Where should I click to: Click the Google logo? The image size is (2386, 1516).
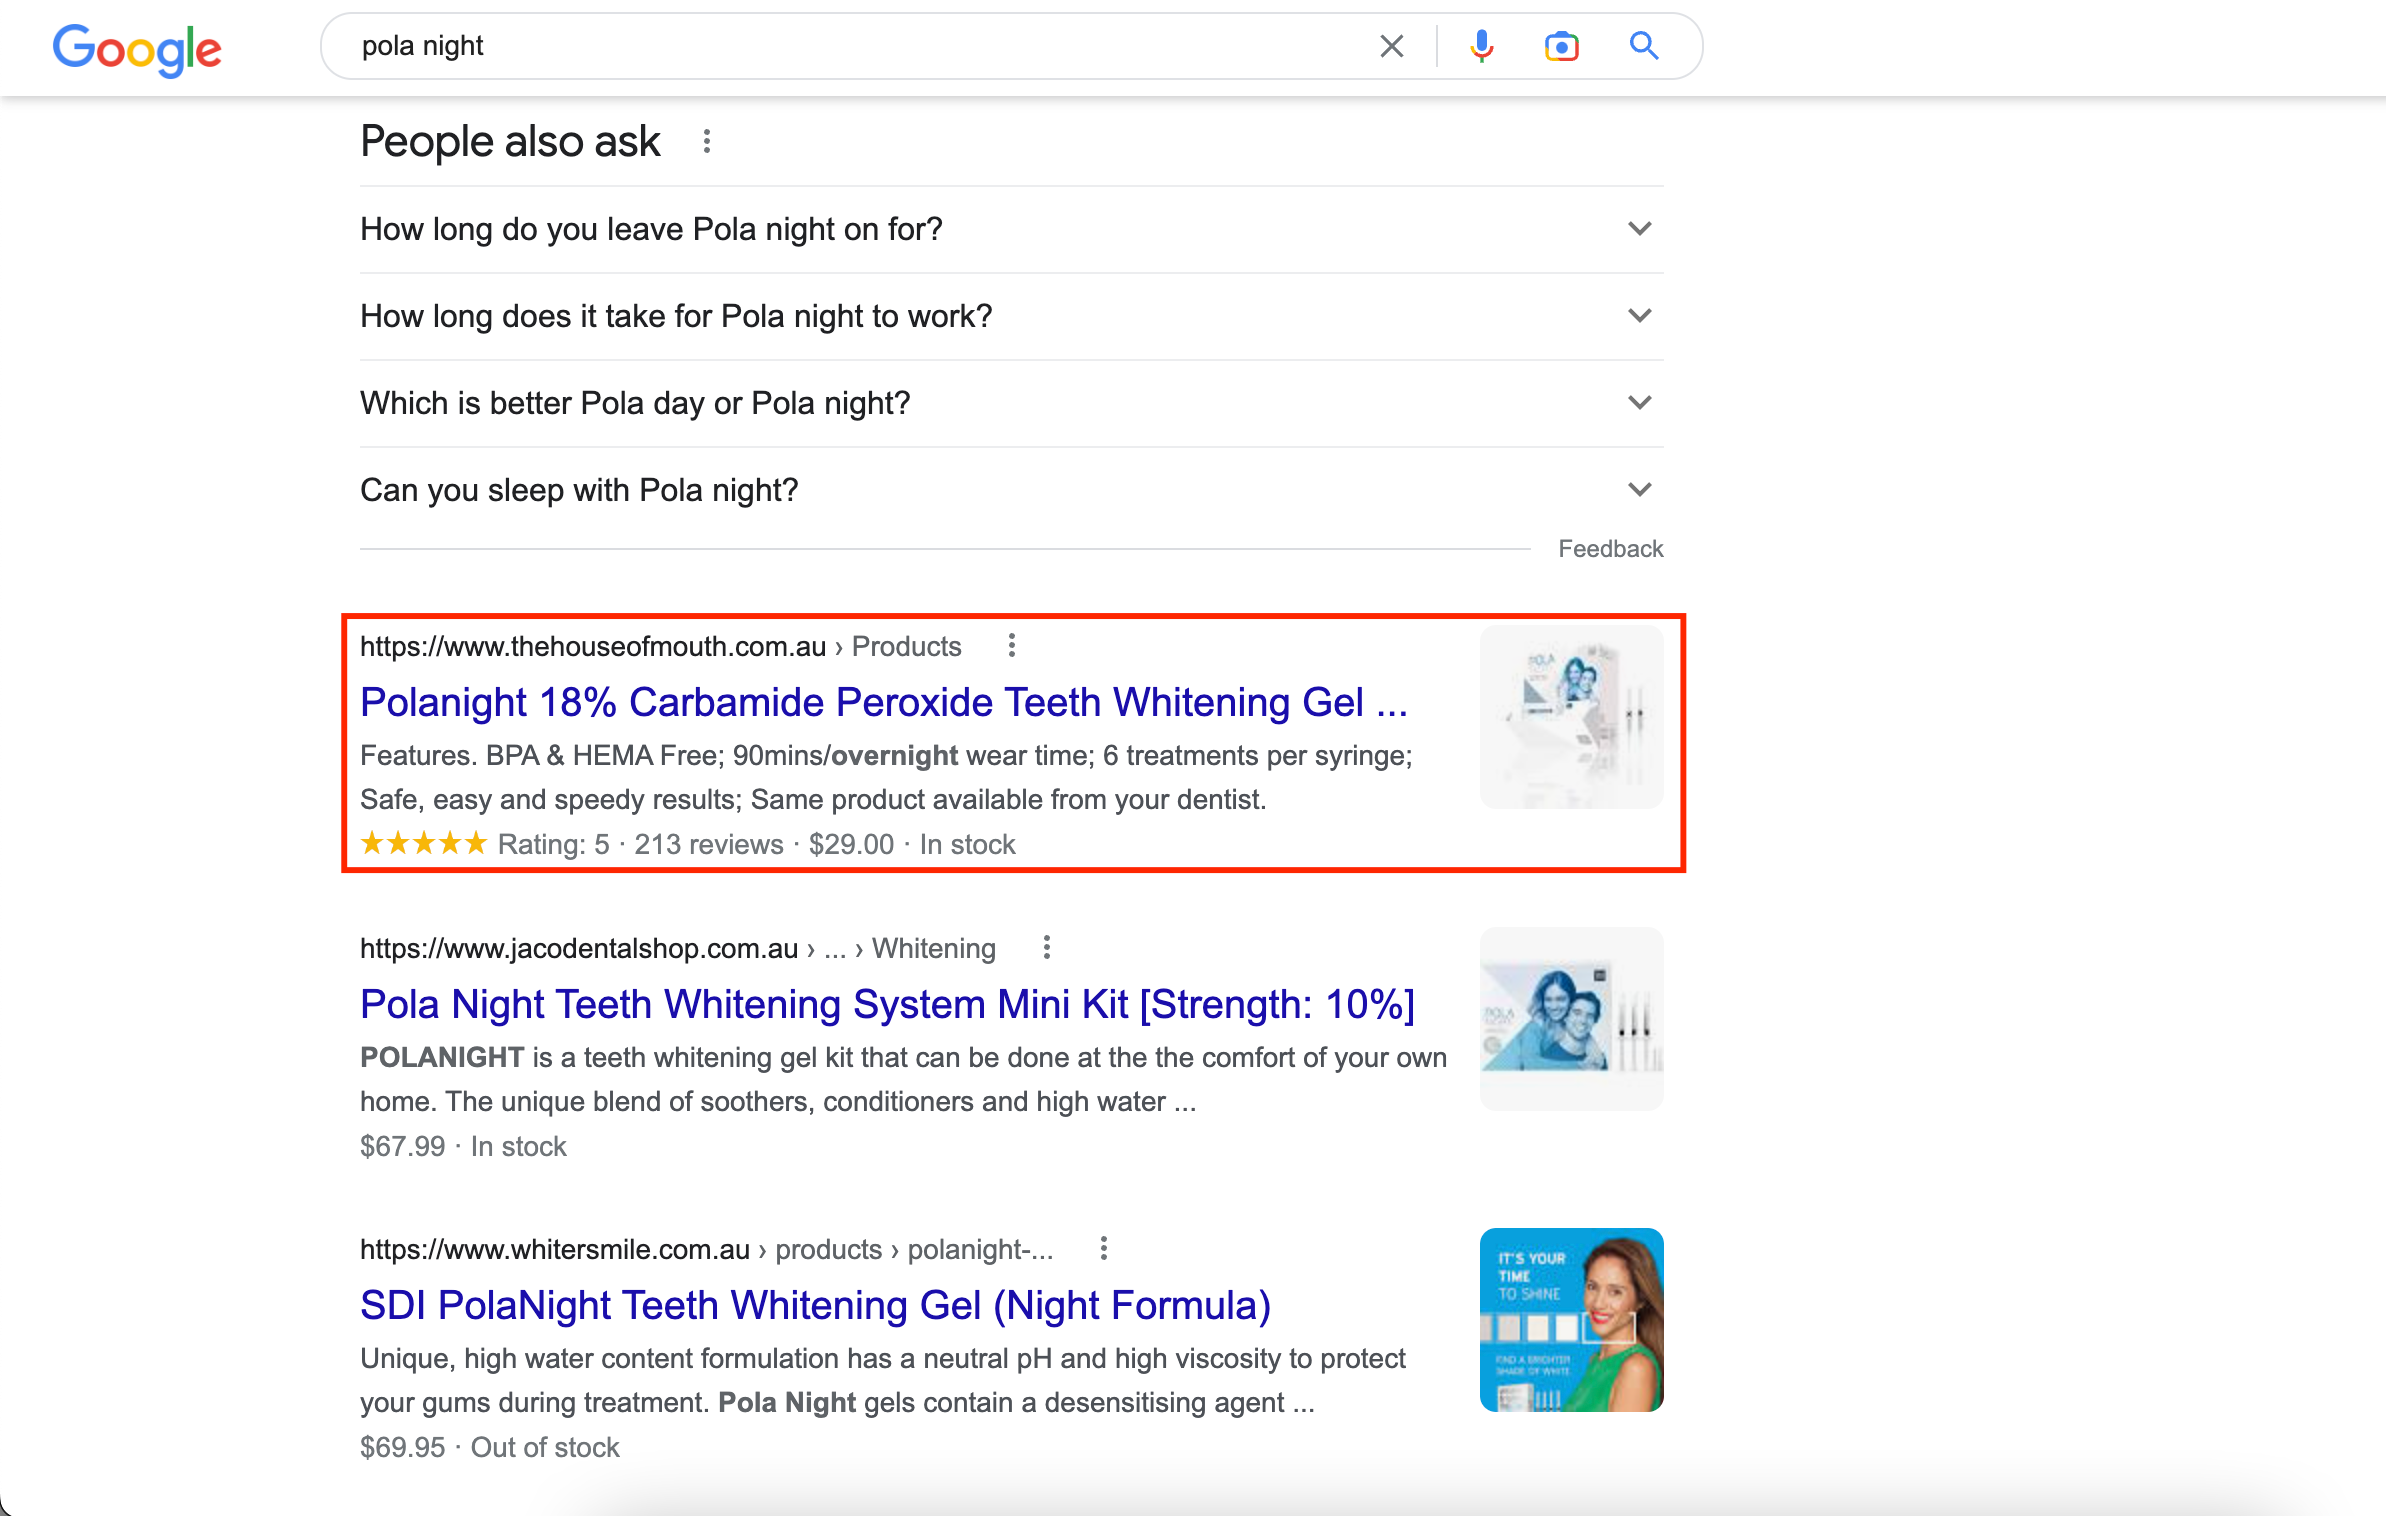click(137, 48)
